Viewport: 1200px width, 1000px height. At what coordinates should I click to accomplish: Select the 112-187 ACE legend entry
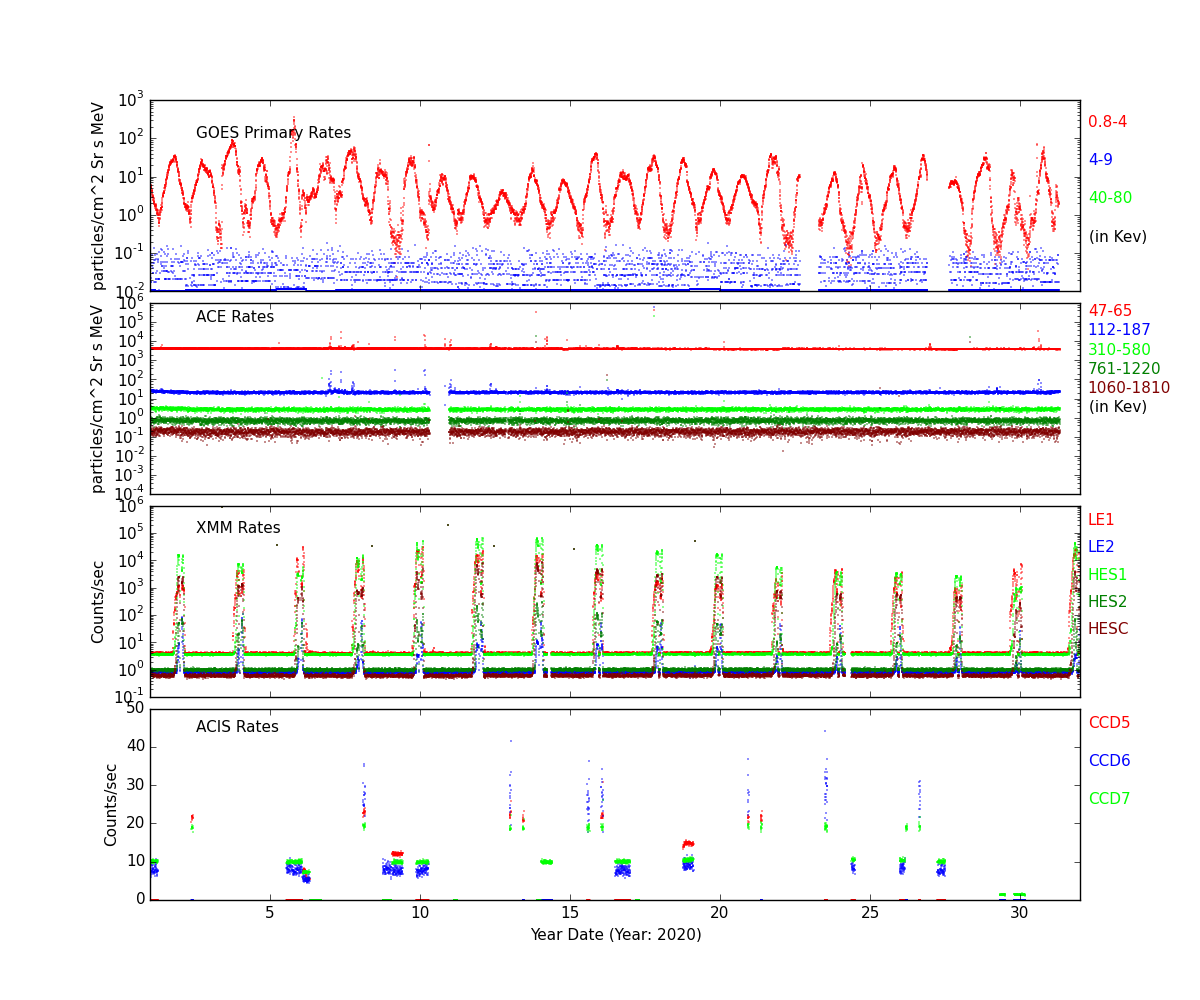[x=1119, y=330]
